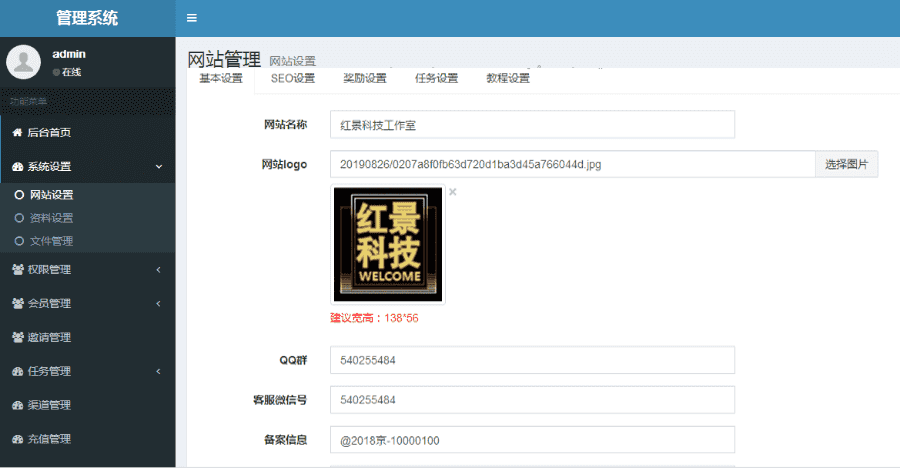Click the admin user avatar
Image resolution: width=900 pixels, height=468 pixels.
tap(23, 62)
